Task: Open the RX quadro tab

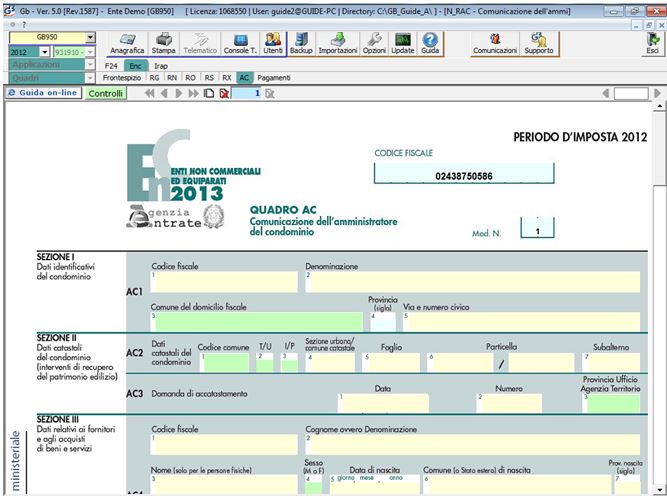Action: pyautogui.click(x=227, y=78)
